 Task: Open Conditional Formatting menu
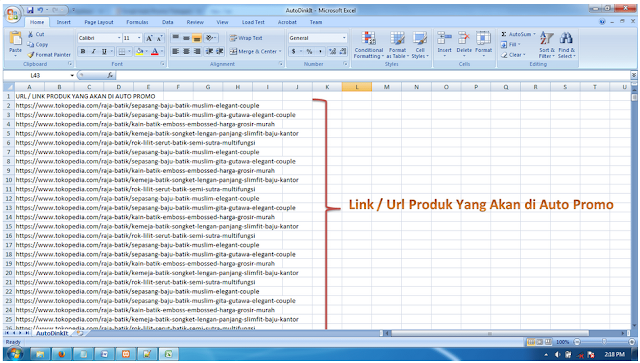tap(369, 45)
